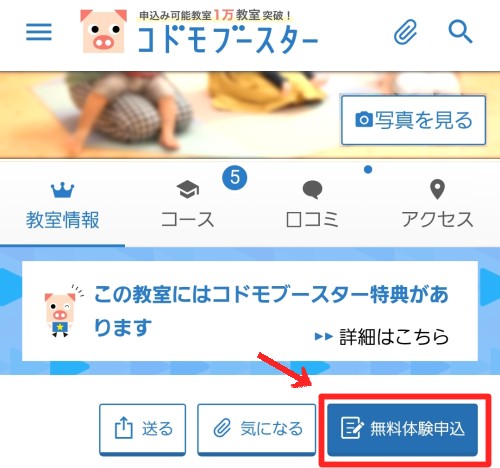Click the コドモブースター site title

coord(228,39)
